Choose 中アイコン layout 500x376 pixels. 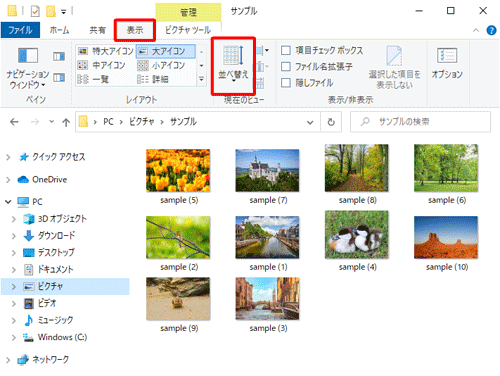(x=101, y=65)
